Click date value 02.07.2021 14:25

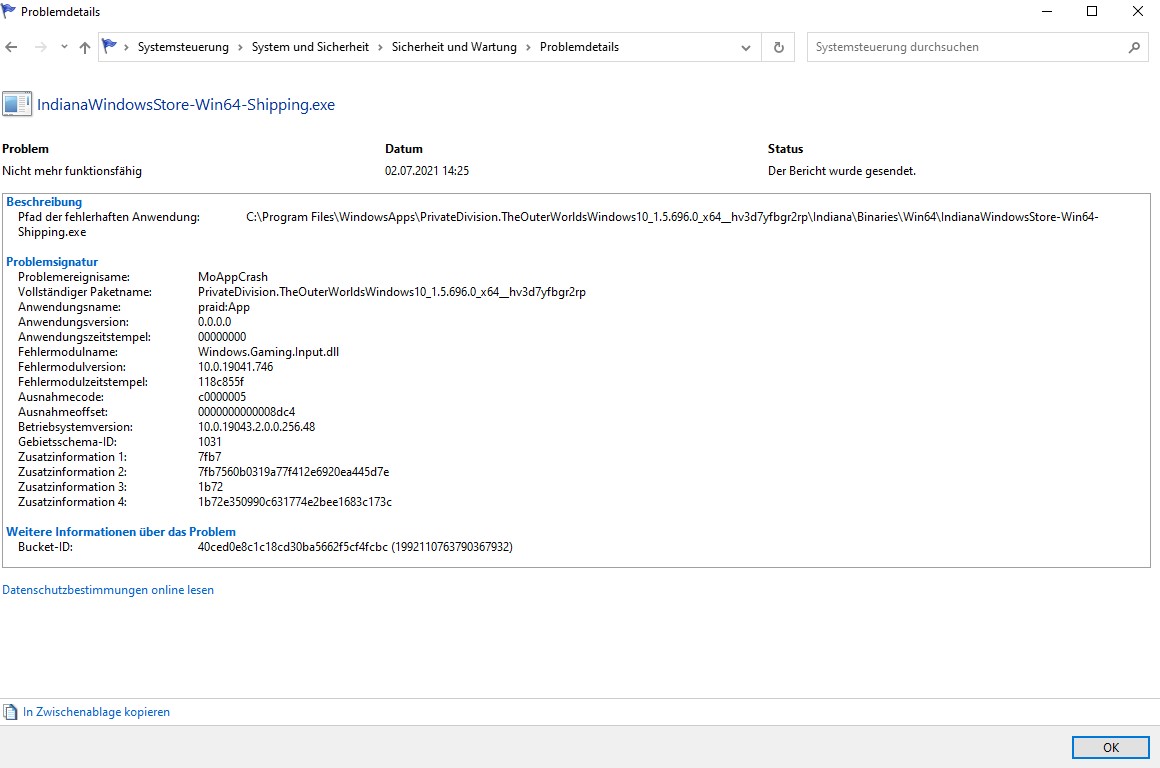point(427,171)
